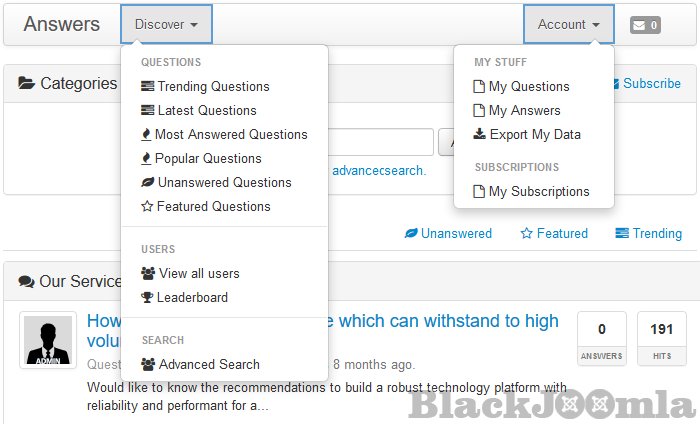This screenshot has width=700, height=424.
Task: Select Most Answered Questions menu entry
Action: click(231, 134)
